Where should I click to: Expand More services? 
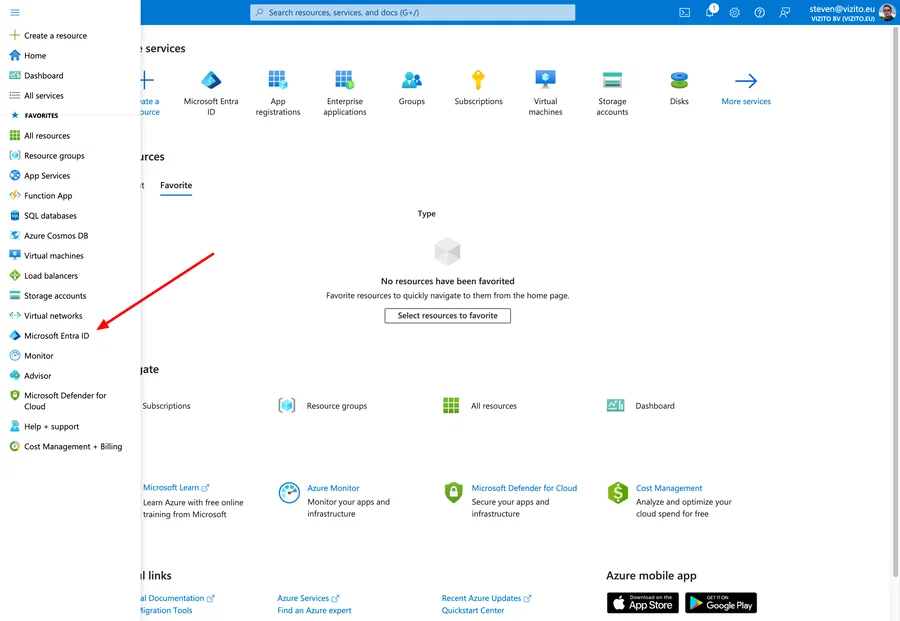click(x=745, y=88)
